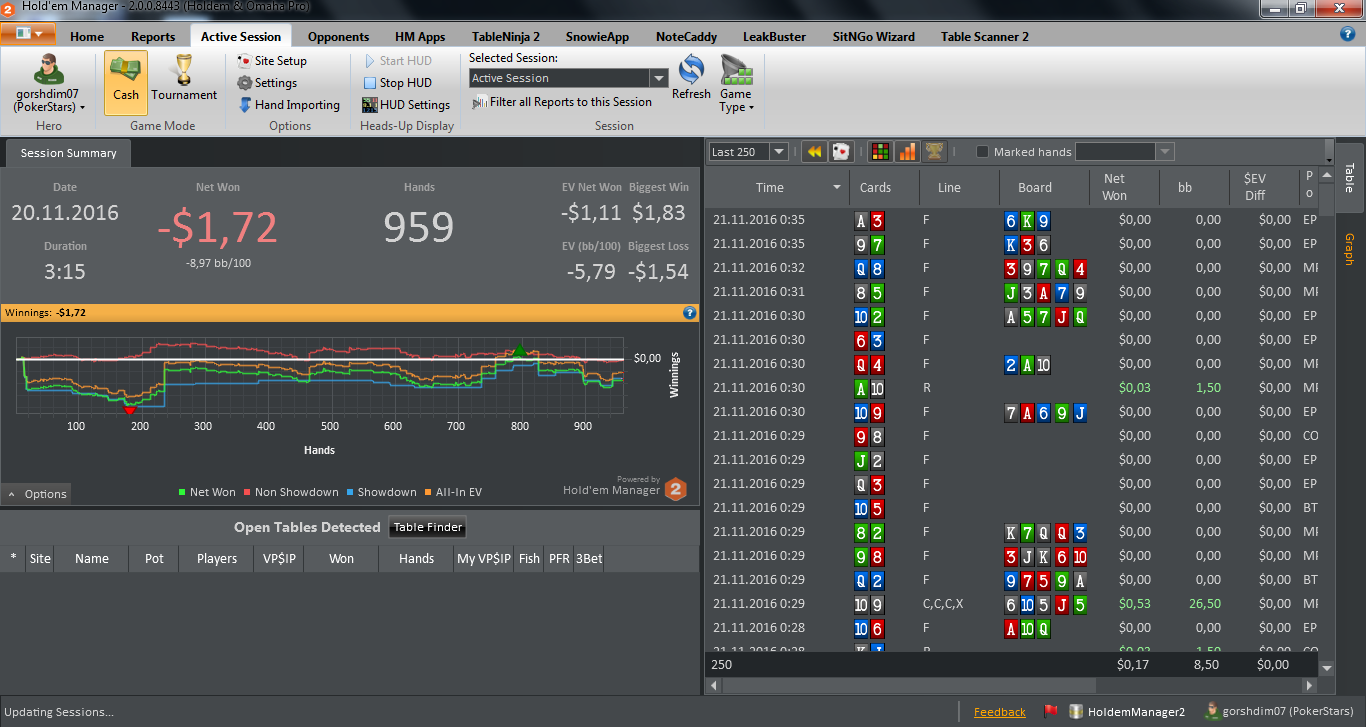This screenshot has height=727, width=1366.
Task: Click the Table Finder button
Action: (427, 527)
